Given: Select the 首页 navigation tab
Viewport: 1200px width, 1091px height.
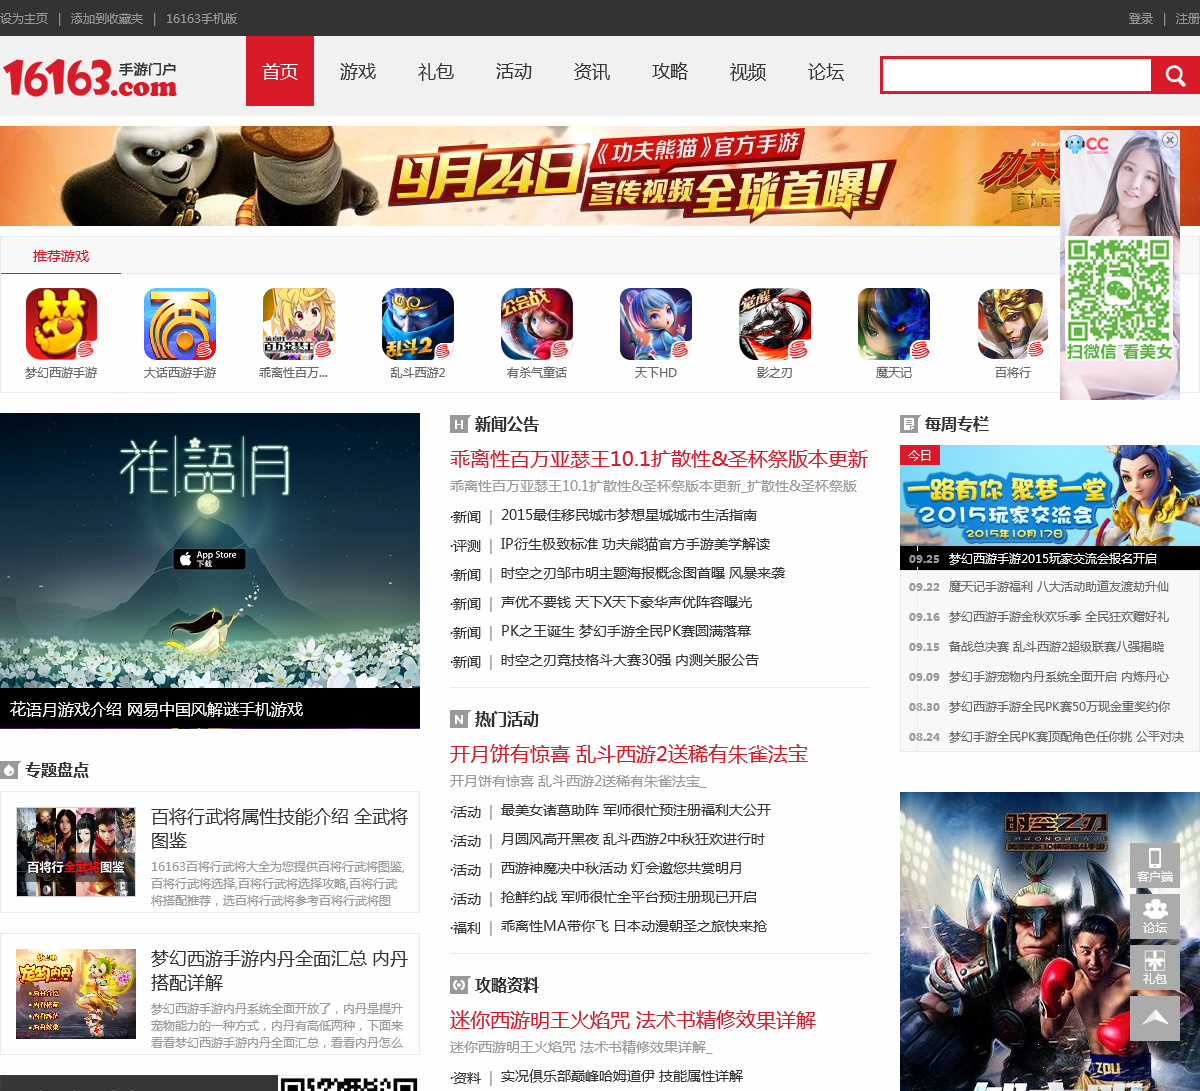Looking at the screenshot, I should point(280,71).
